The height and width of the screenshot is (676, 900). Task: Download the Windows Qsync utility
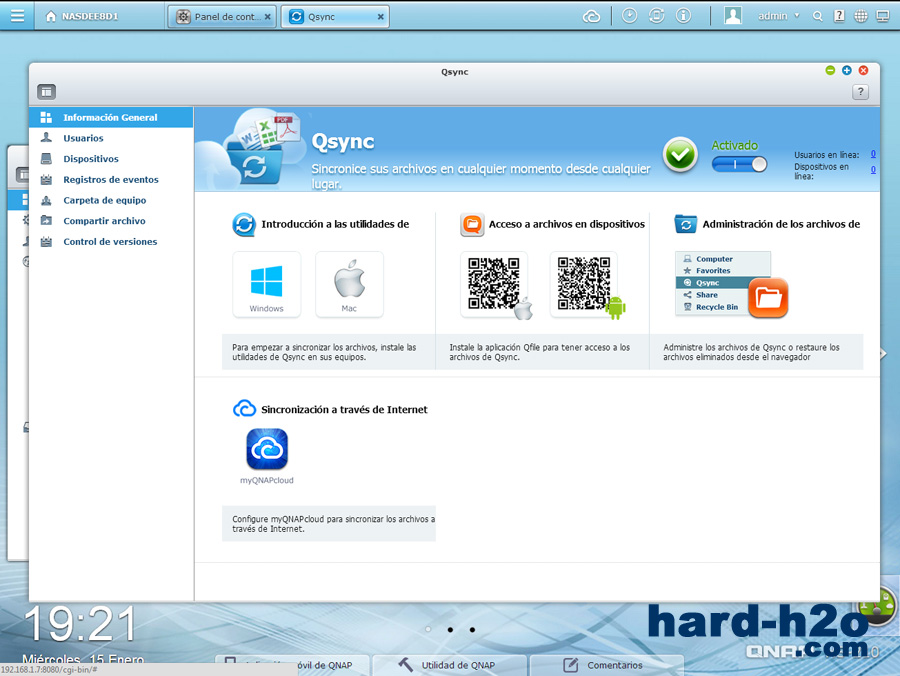[x=266, y=284]
